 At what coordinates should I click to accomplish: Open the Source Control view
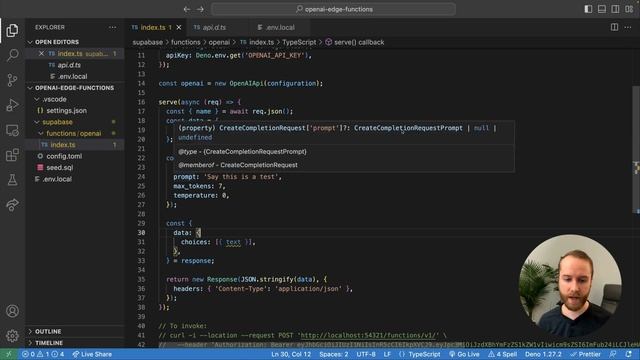point(12,80)
